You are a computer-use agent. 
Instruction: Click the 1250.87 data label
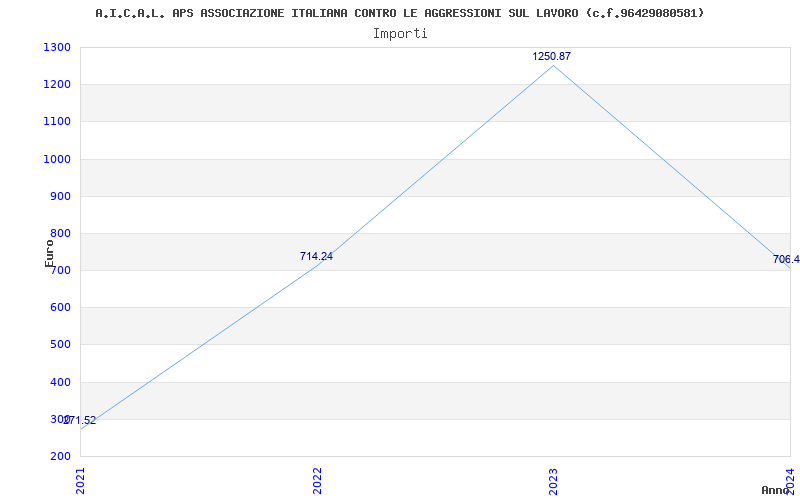pyautogui.click(x=552, y=56)
